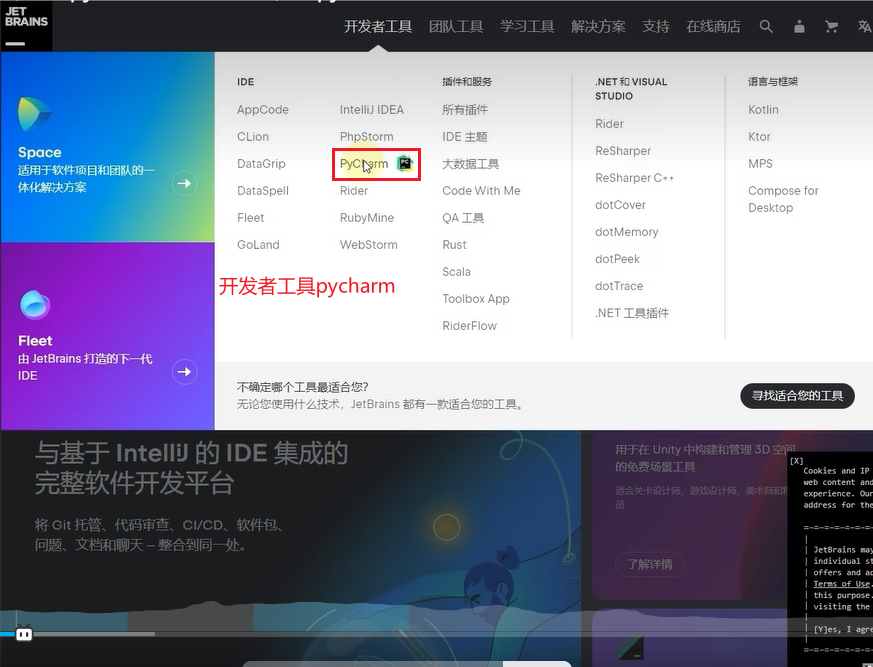Select DataGrip from IDE list
873x667 pixels.
pyautogui.click(x=261, y=164)
